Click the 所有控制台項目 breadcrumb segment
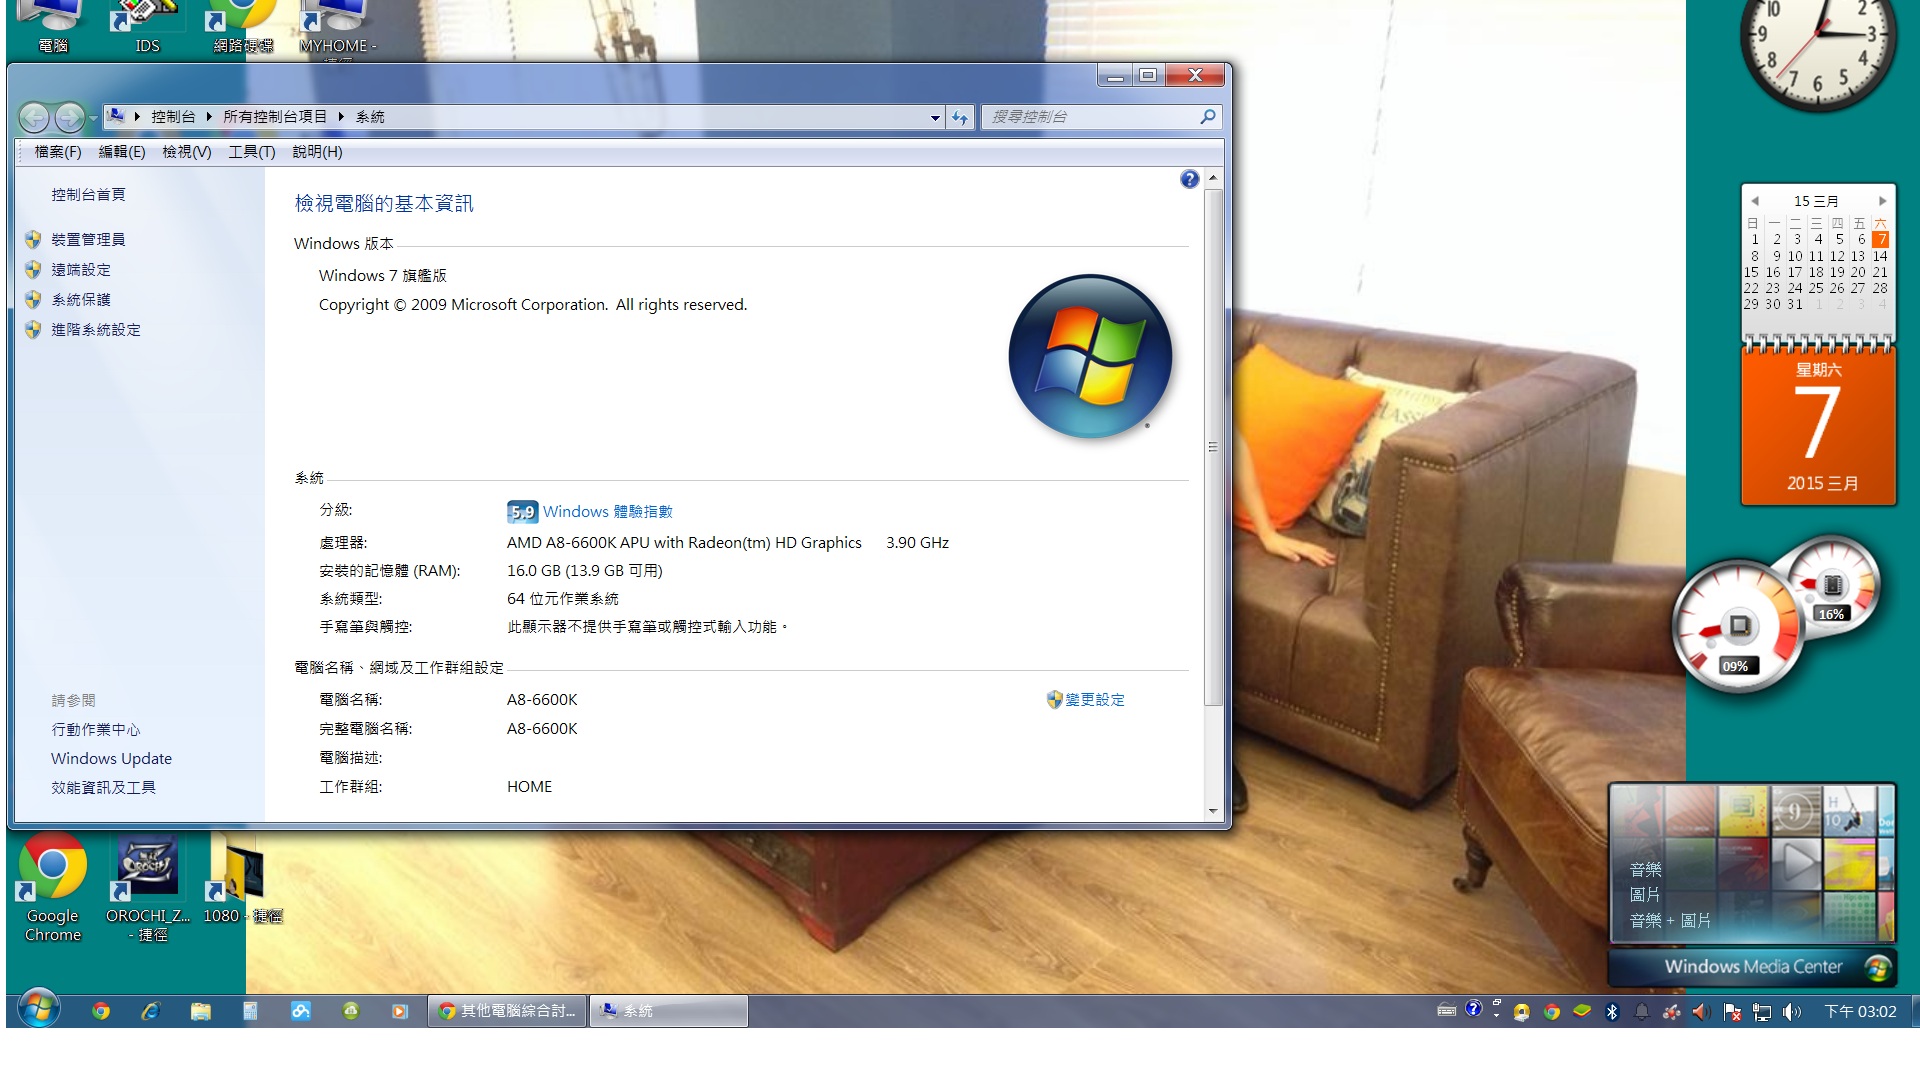Screen dimensions: 1920x1080 pos(275,117)
